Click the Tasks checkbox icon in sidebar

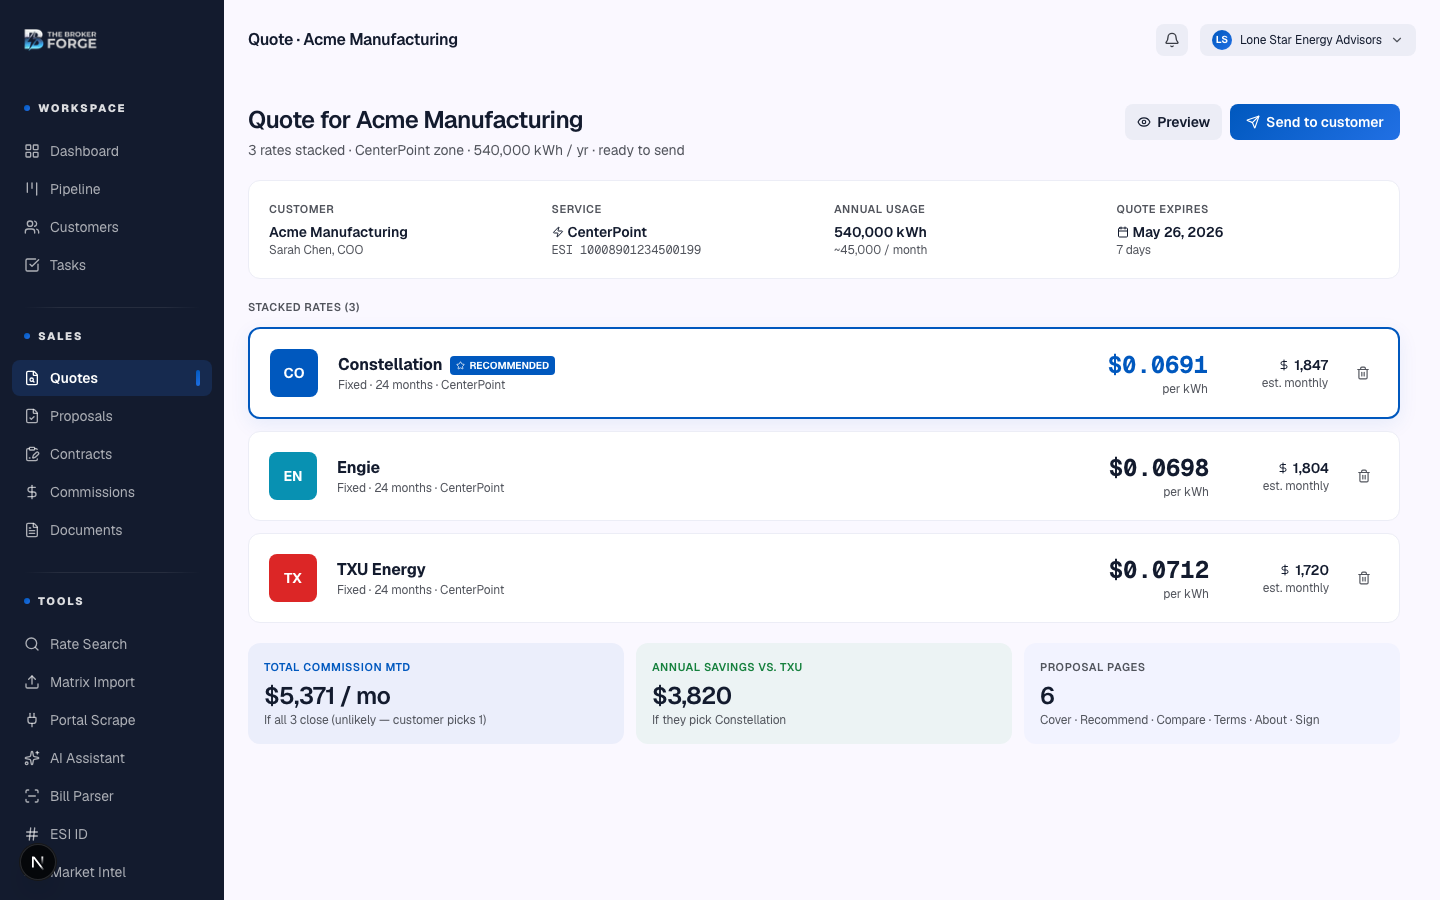[x=32, y=265]
